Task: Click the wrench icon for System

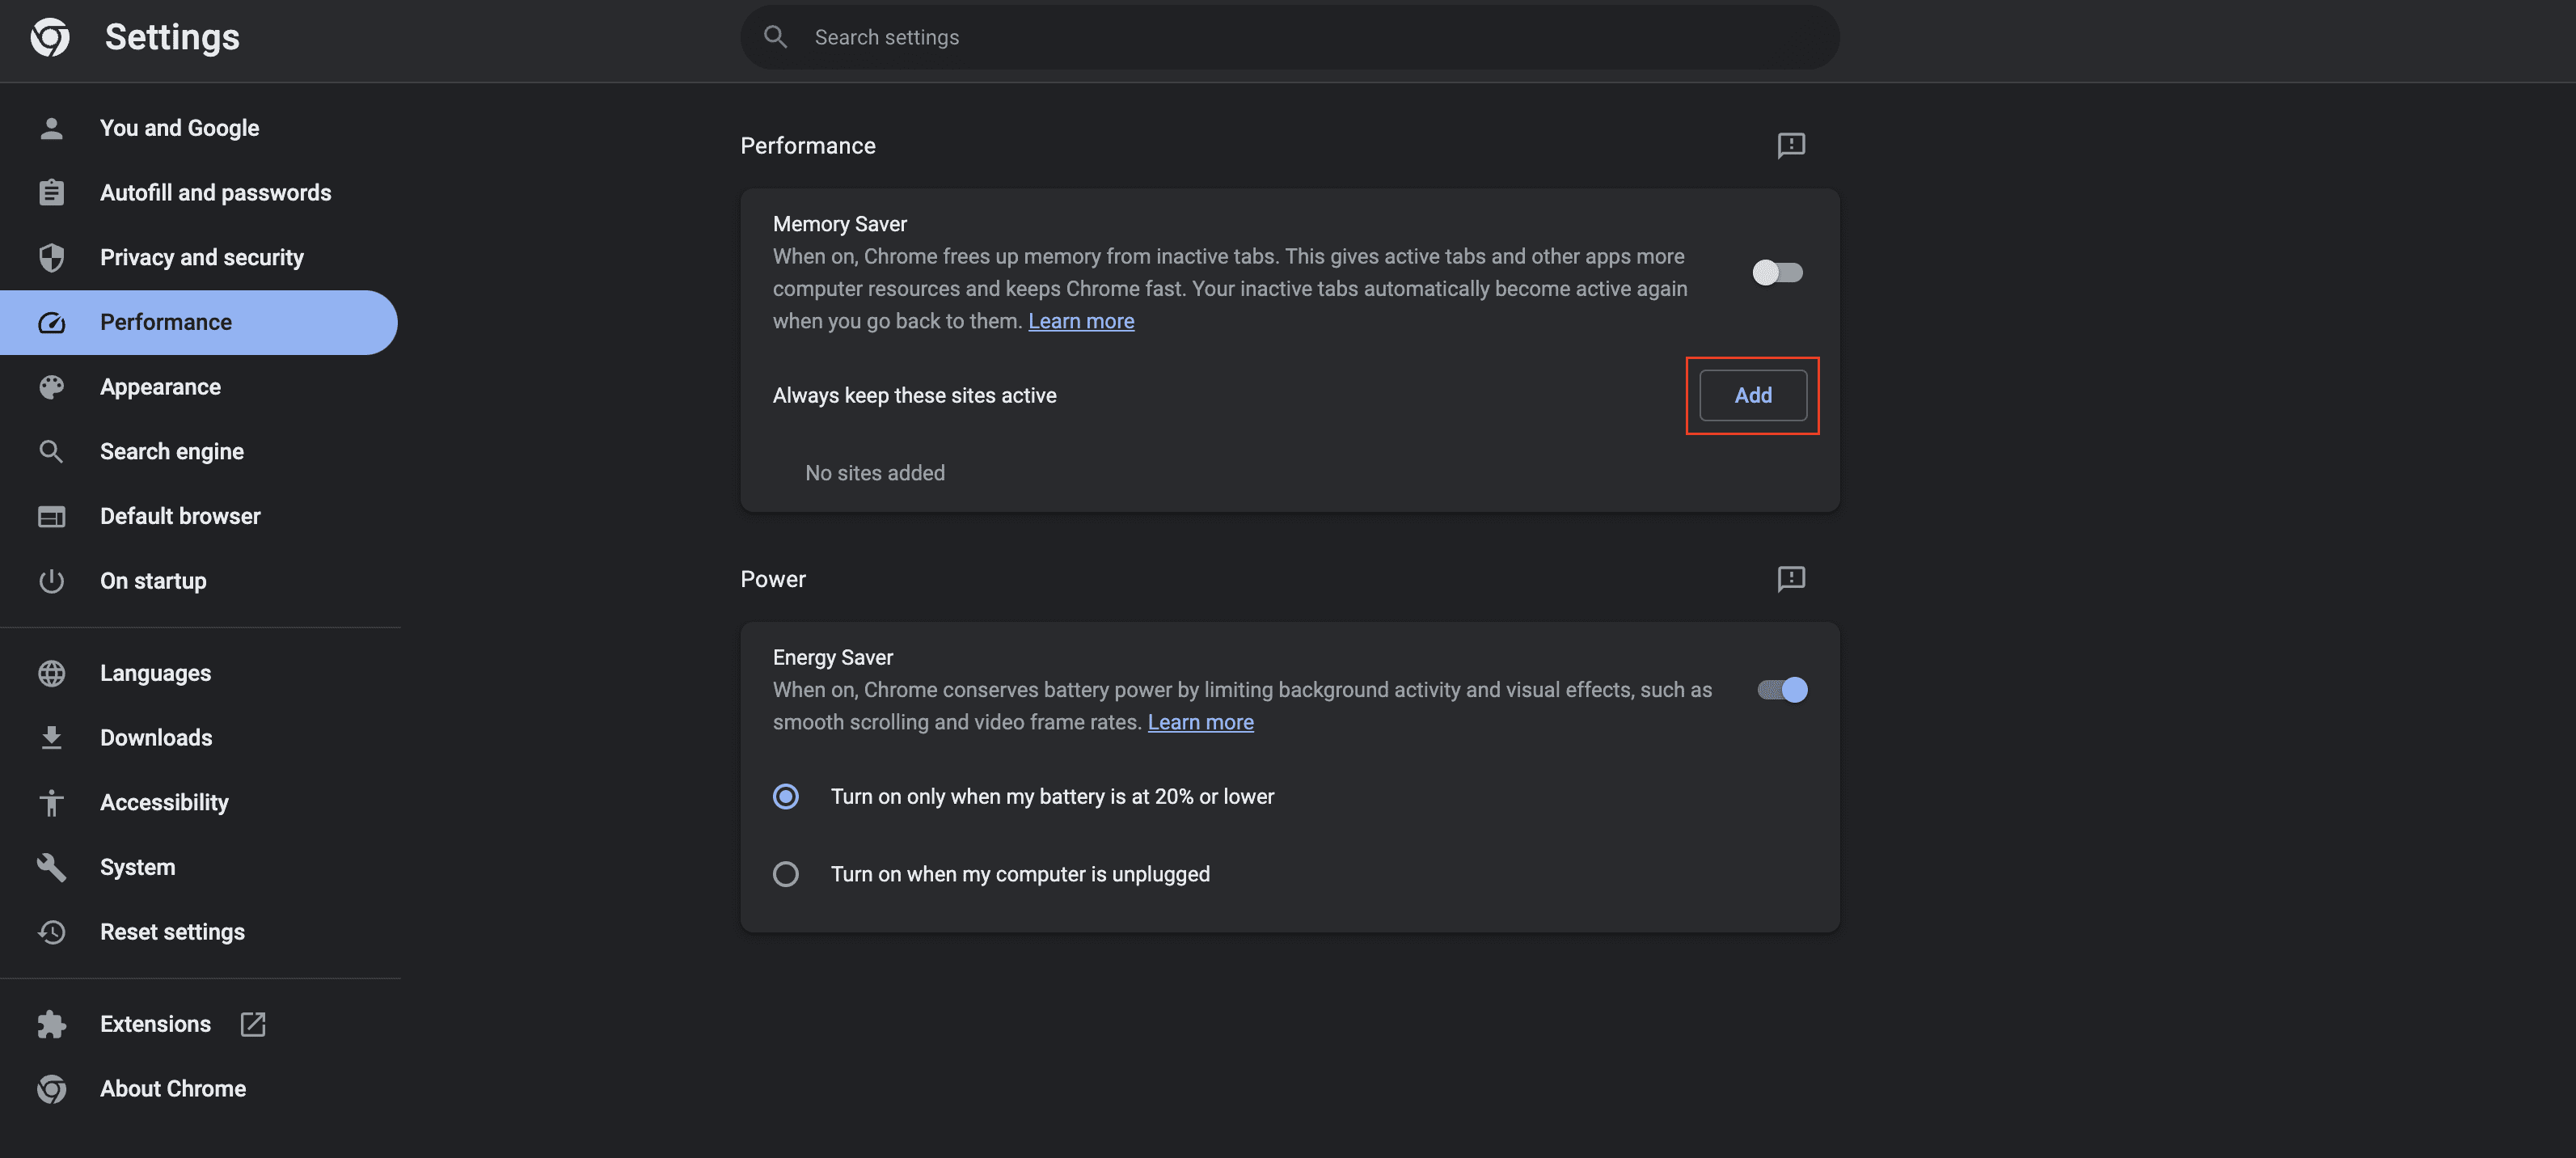Action: tap(52, 867)
